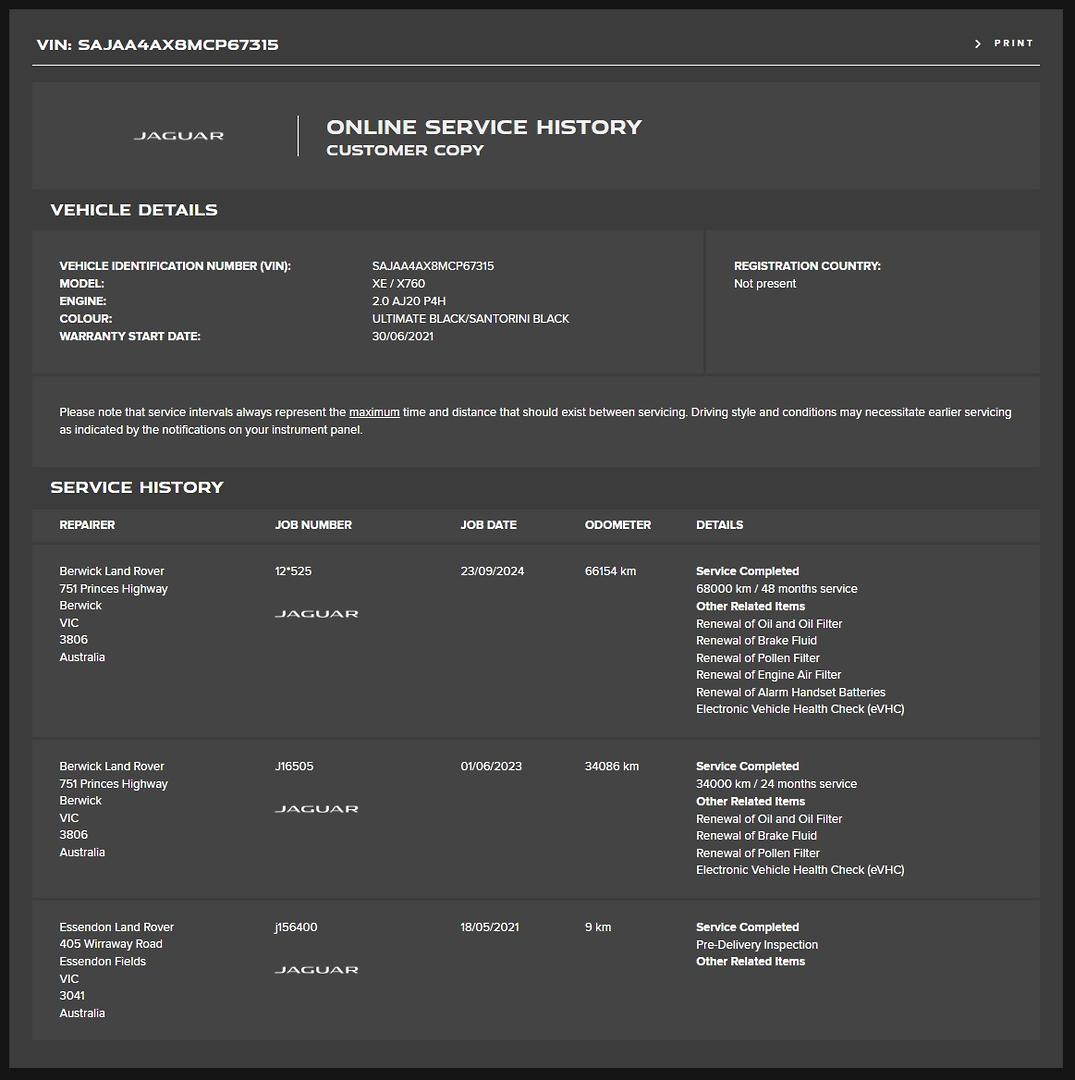Click 'Pre-Delivery Inspection' detail
The image size is (1075, 1080).
[757, 945]
